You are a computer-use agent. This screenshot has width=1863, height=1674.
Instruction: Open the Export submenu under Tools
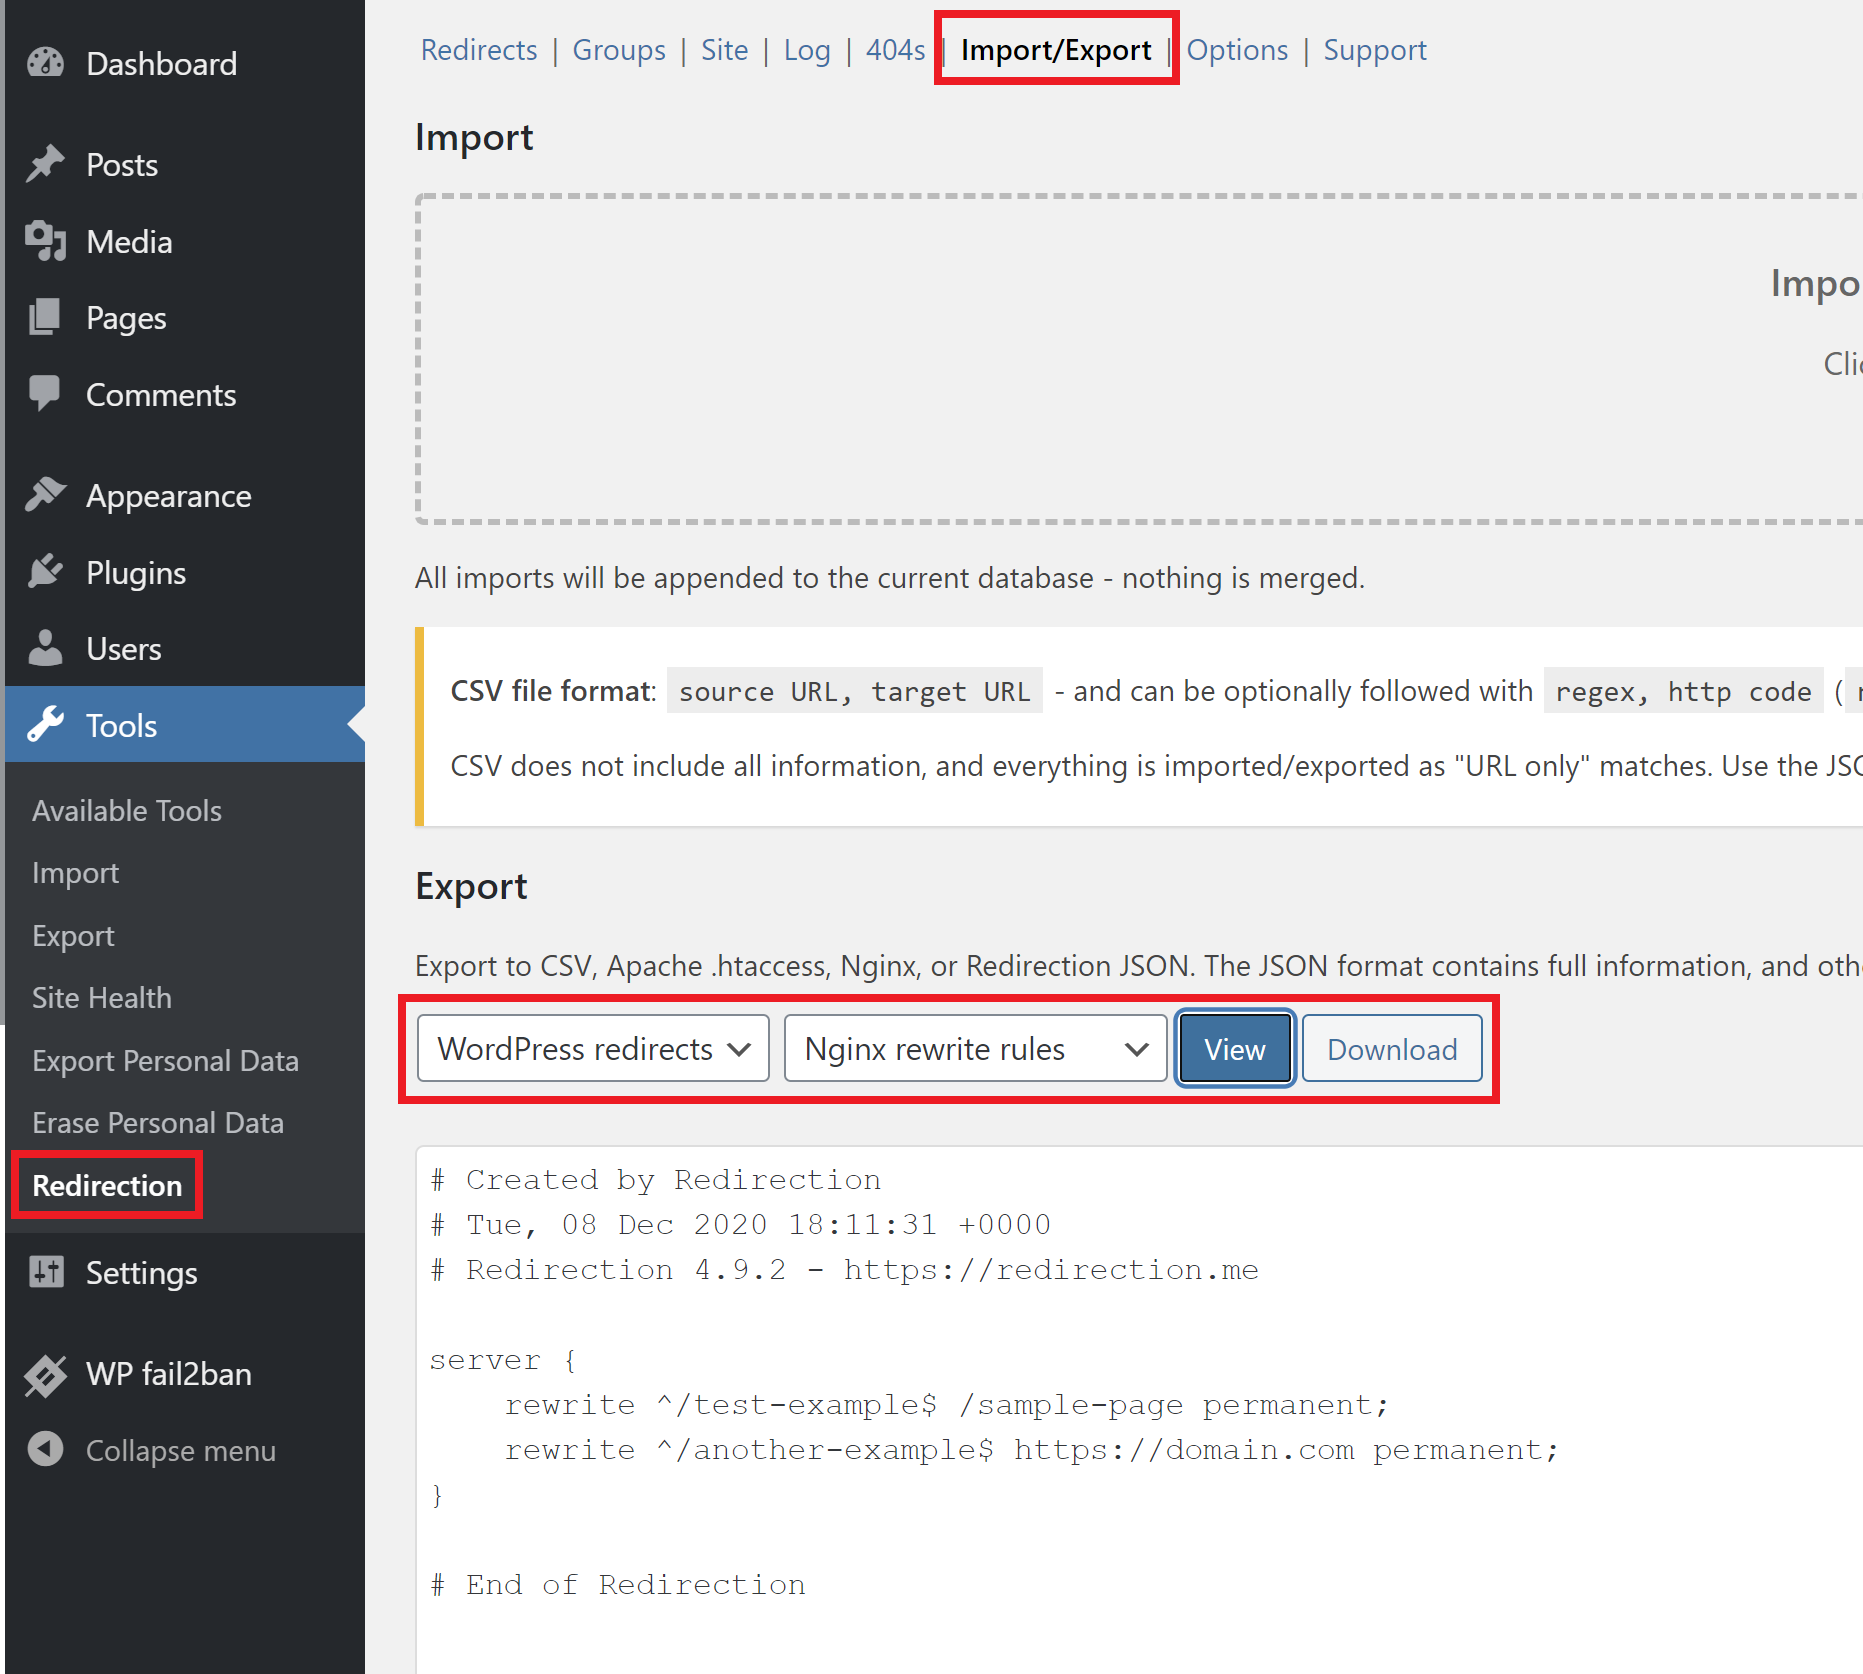[73, 935]
